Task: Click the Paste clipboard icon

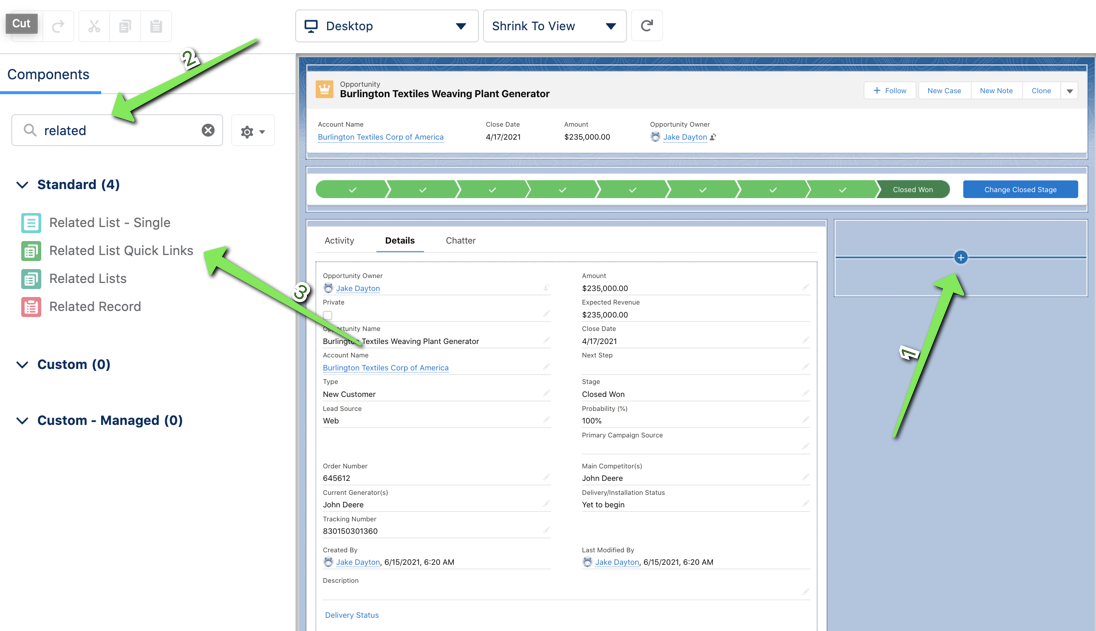Action: pos(156,27)
